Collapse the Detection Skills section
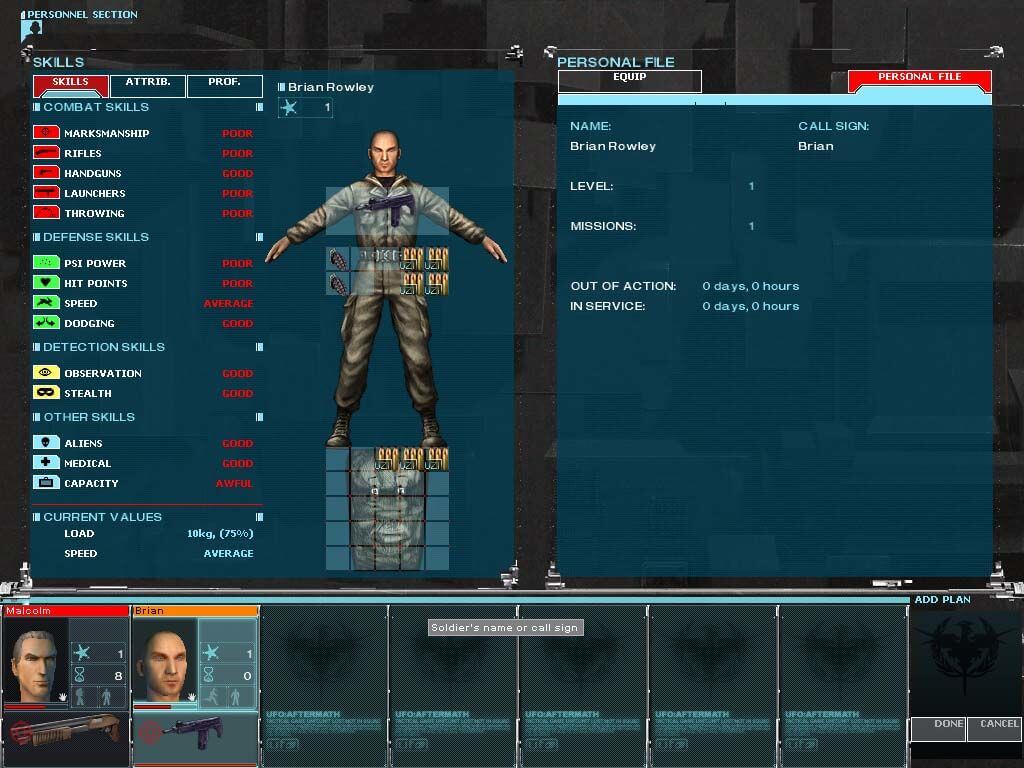The image size is (1024, 768). [259, 347]
